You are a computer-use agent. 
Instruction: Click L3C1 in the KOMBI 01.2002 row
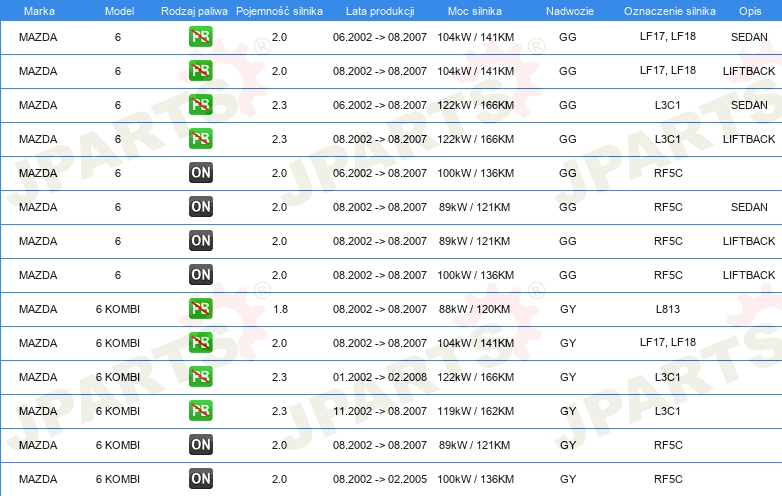[x=668, y=377]
